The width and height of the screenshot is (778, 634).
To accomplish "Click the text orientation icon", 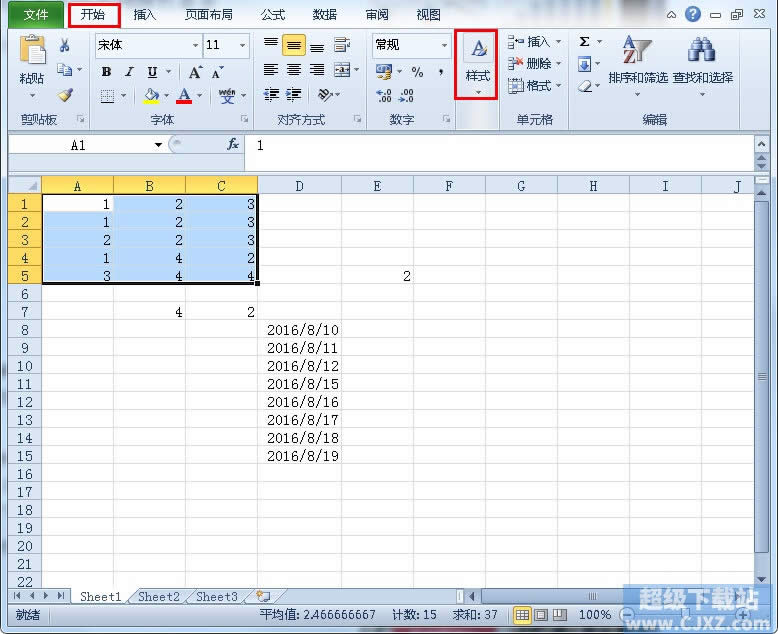I will (325, 94).
